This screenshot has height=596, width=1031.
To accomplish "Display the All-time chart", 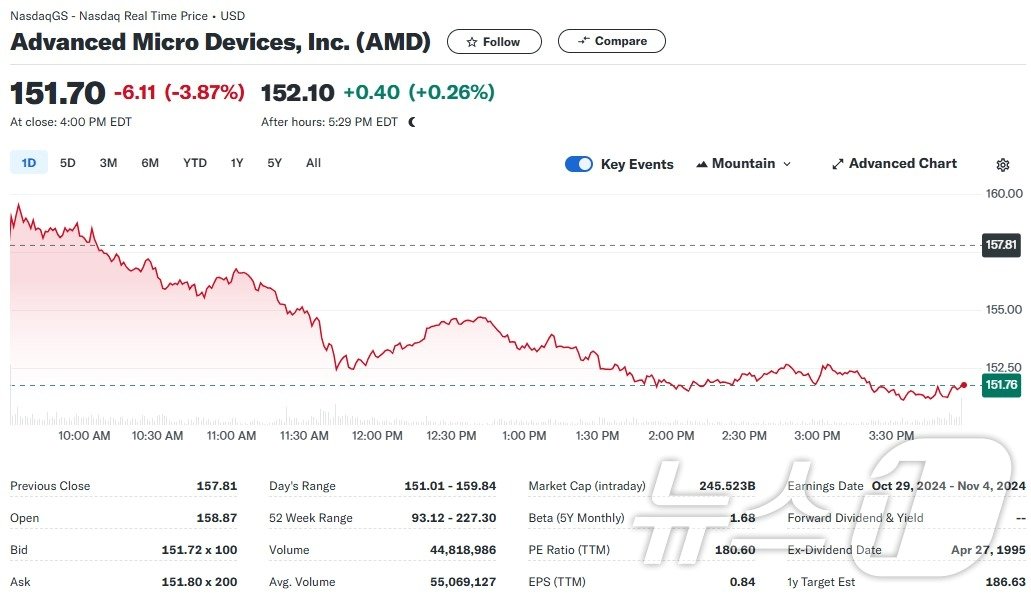I will point(313,162).
